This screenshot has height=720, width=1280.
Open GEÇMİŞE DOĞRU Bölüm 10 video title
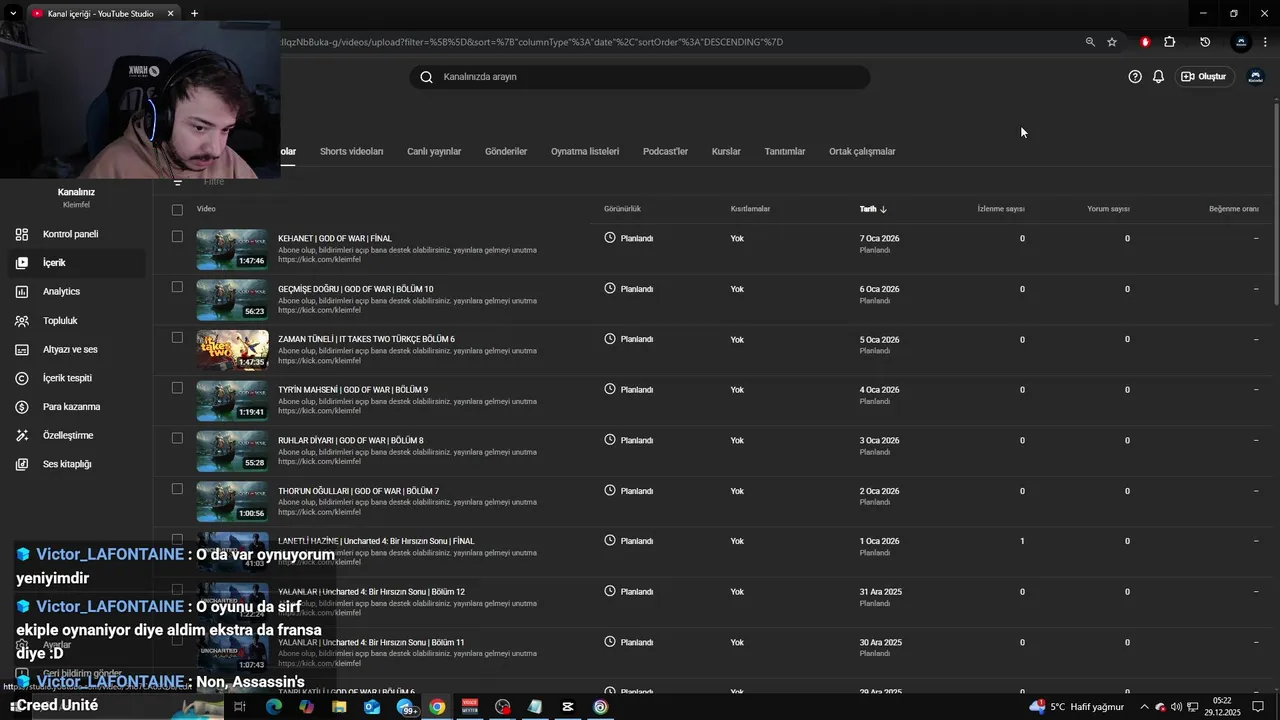[x=355, y=289]
